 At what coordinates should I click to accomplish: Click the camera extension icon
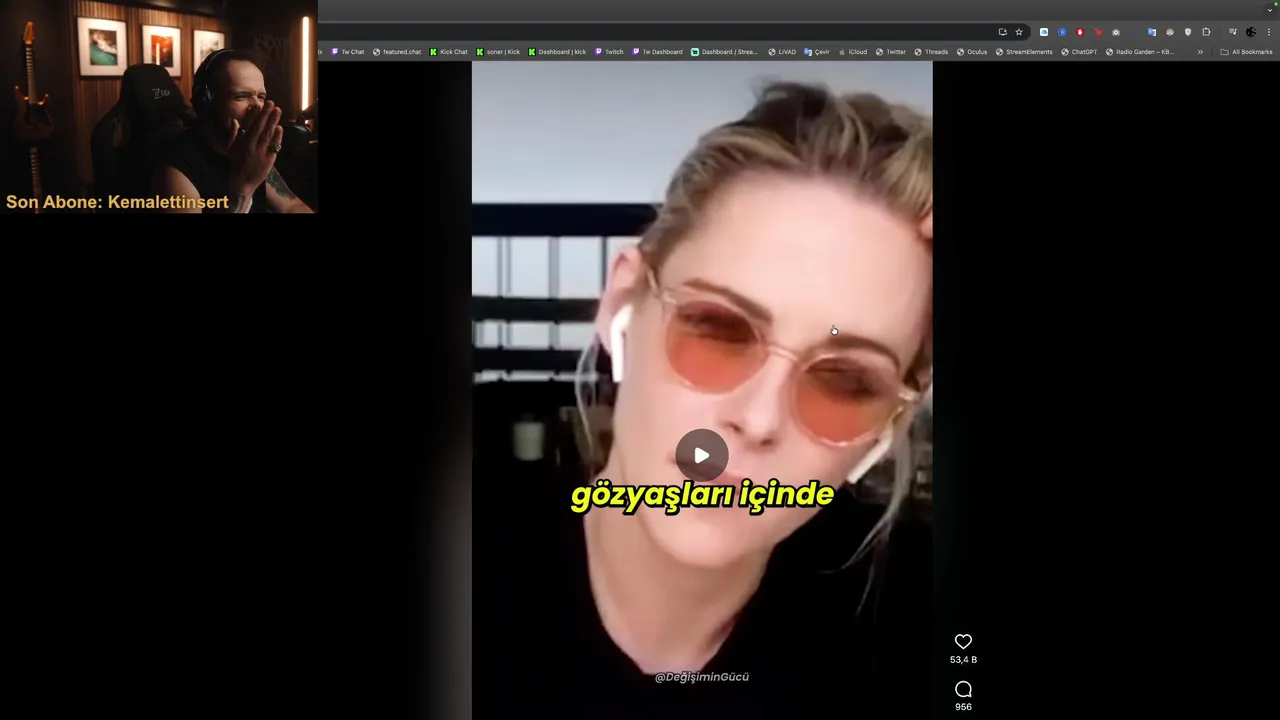pyautogui.click(x=1116, y=32)
